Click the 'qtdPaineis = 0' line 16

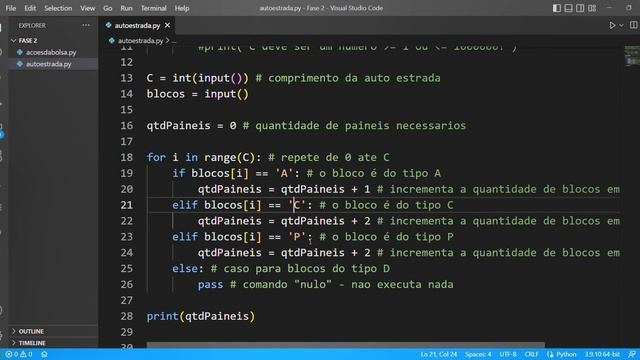[x=191, y=126]
